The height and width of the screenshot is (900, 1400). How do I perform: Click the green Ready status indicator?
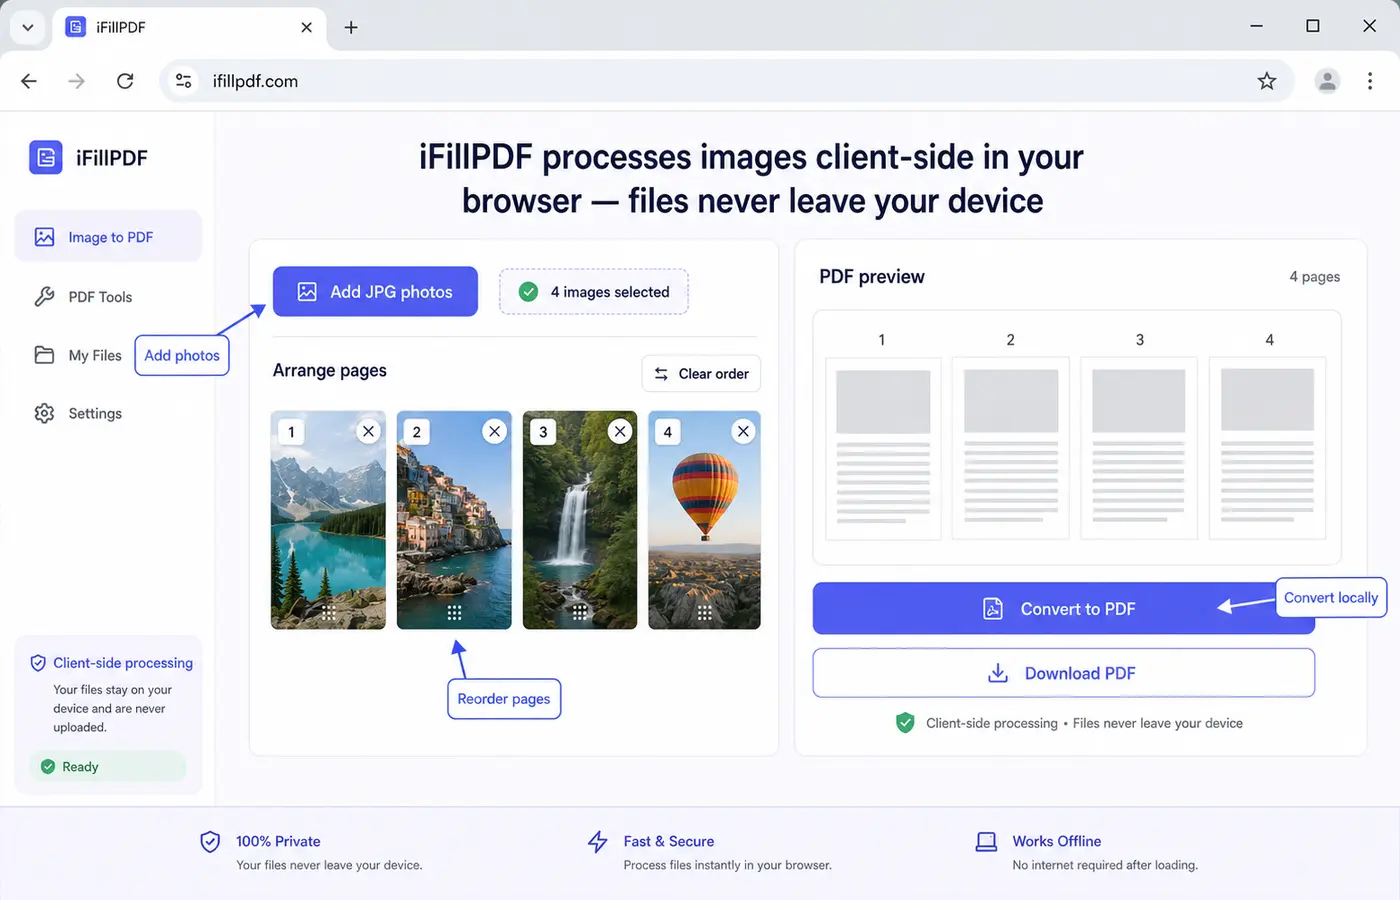(x=110, y=767)
